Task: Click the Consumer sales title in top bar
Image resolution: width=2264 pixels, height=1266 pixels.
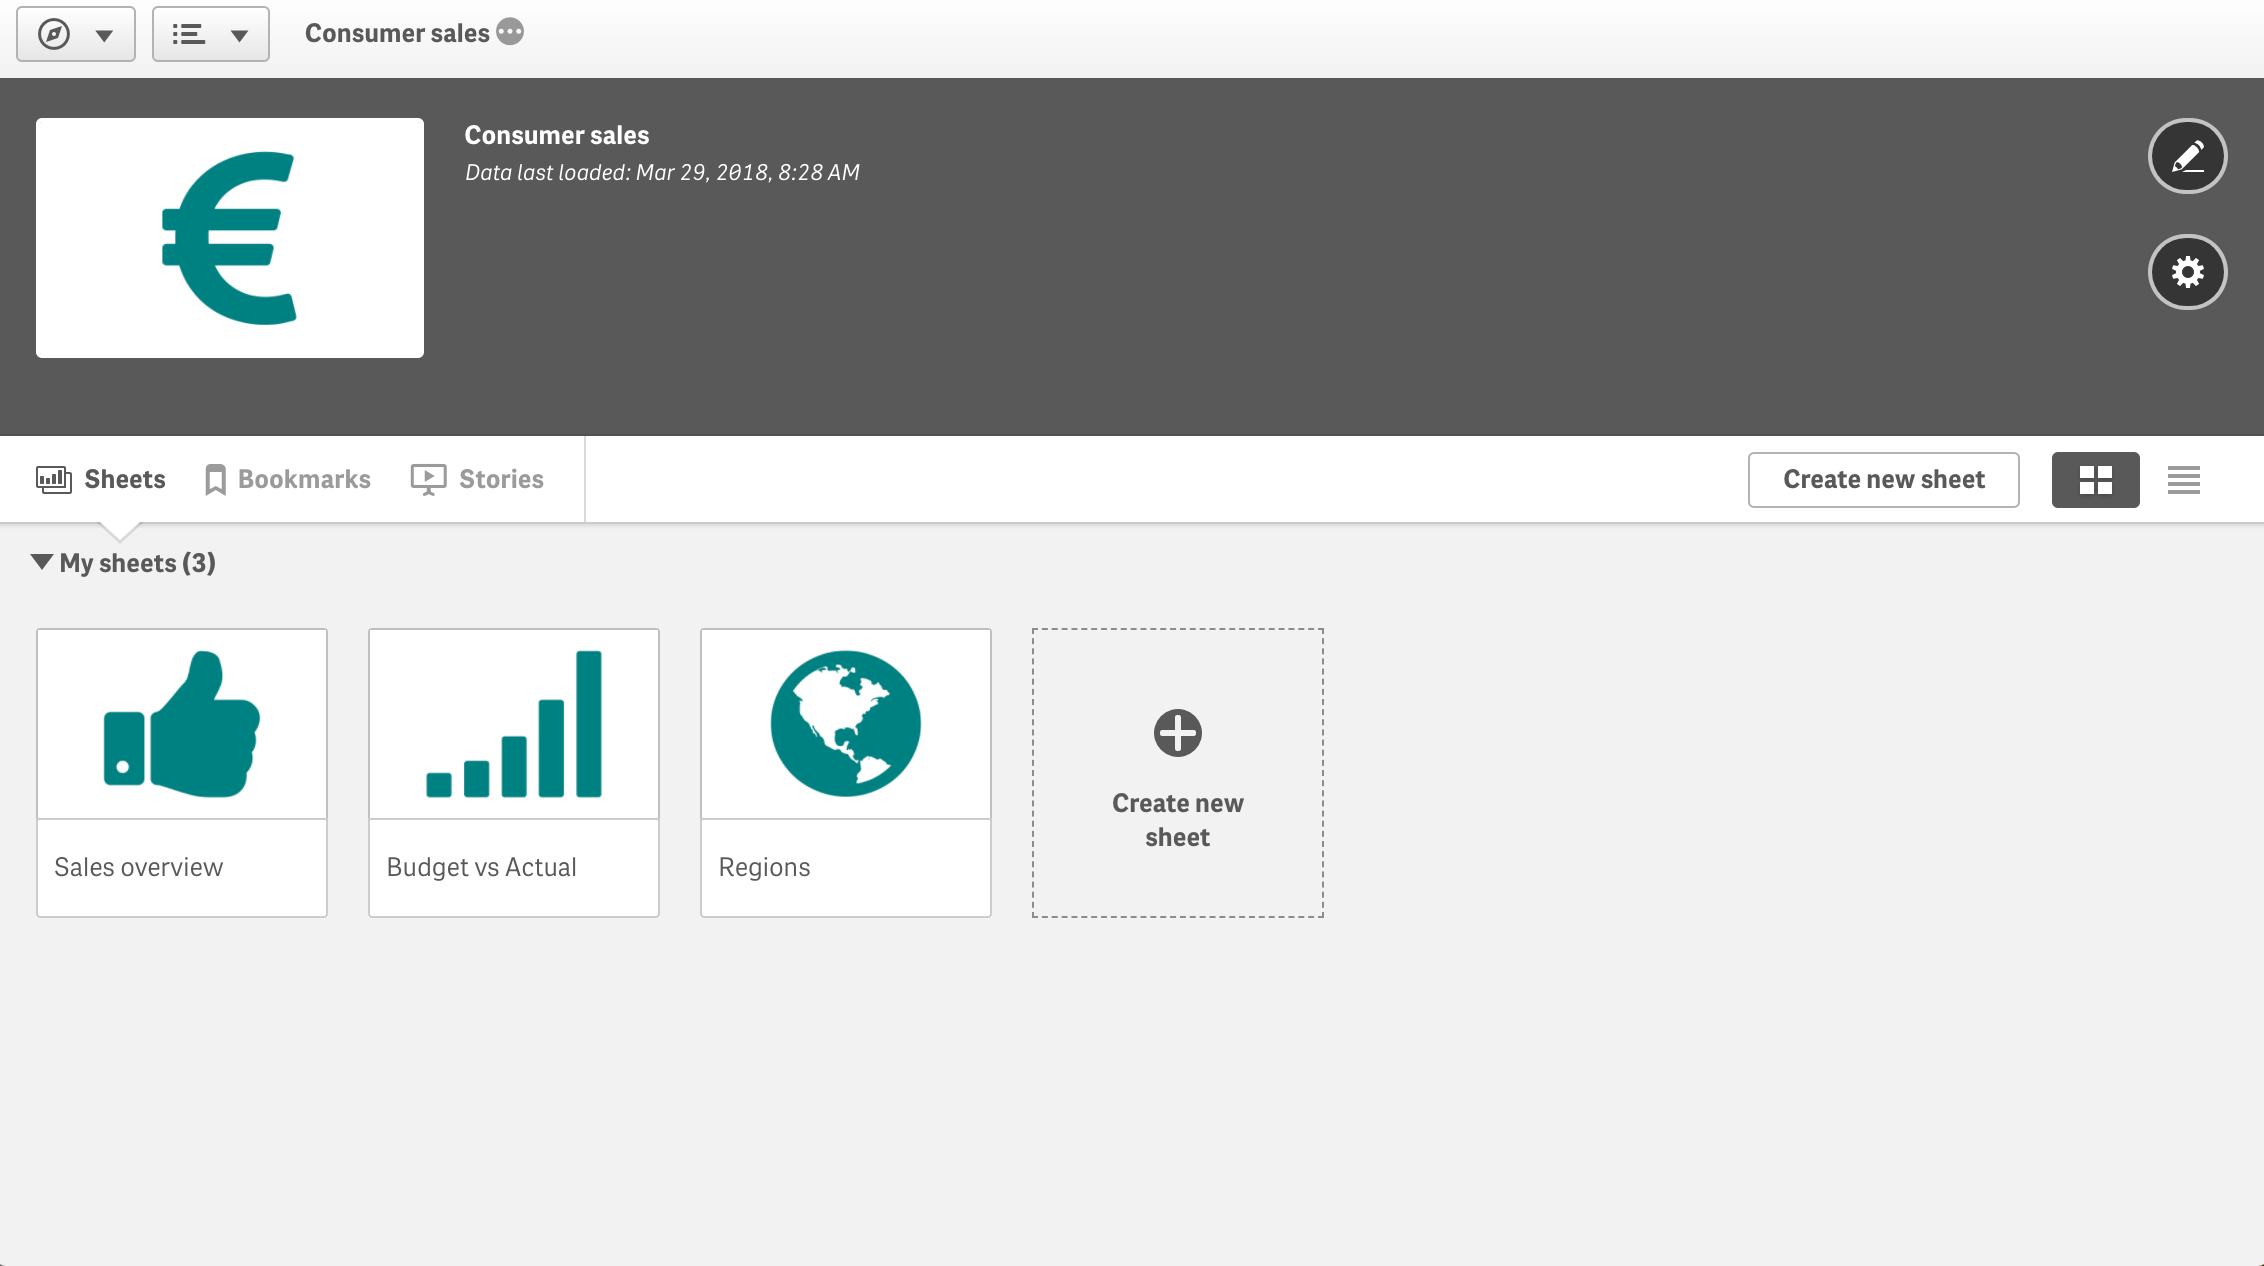Action: click(397, 33)
